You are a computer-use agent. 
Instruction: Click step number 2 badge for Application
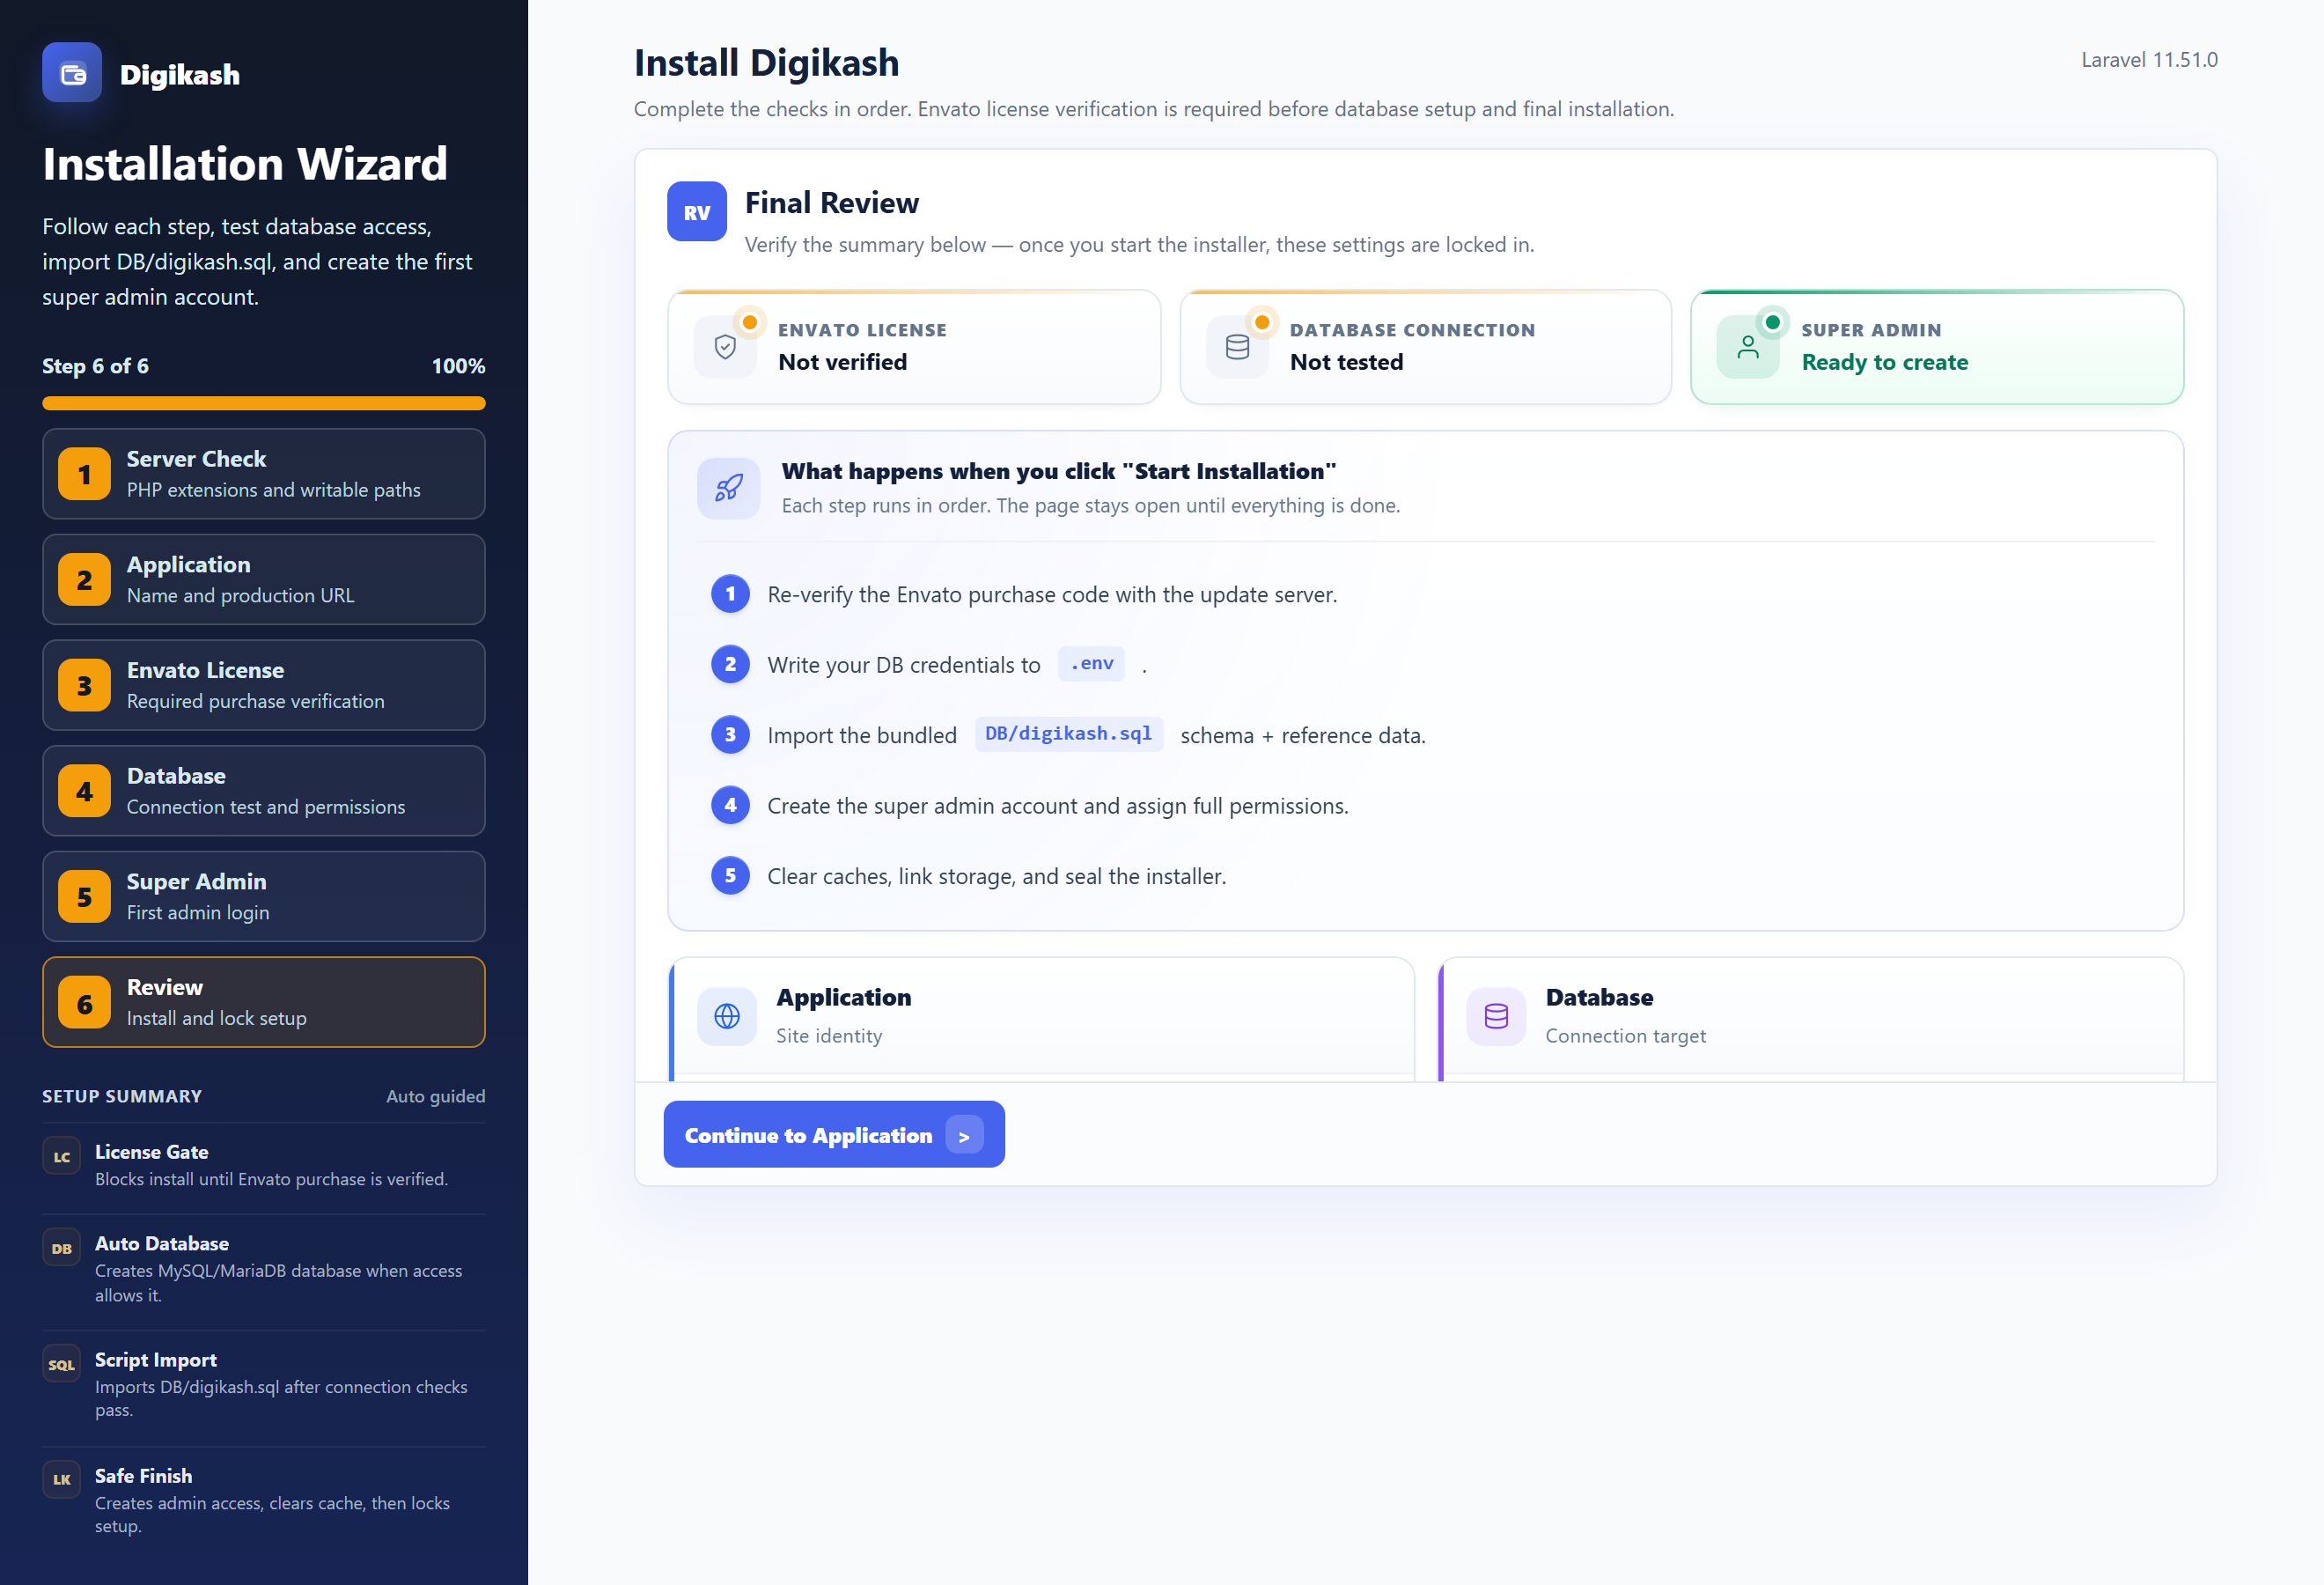pyautogui.click(x=84, y=580)
